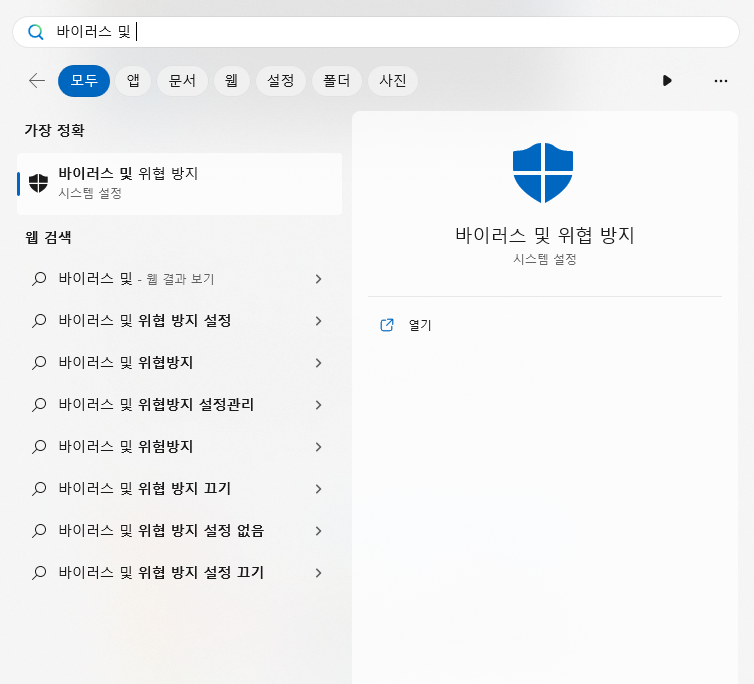Click the 바이러스 및 위협 방지 title in preview
The width and height of the screenshot is (754, 684).
pyautogui.click(x=545, y=235)
